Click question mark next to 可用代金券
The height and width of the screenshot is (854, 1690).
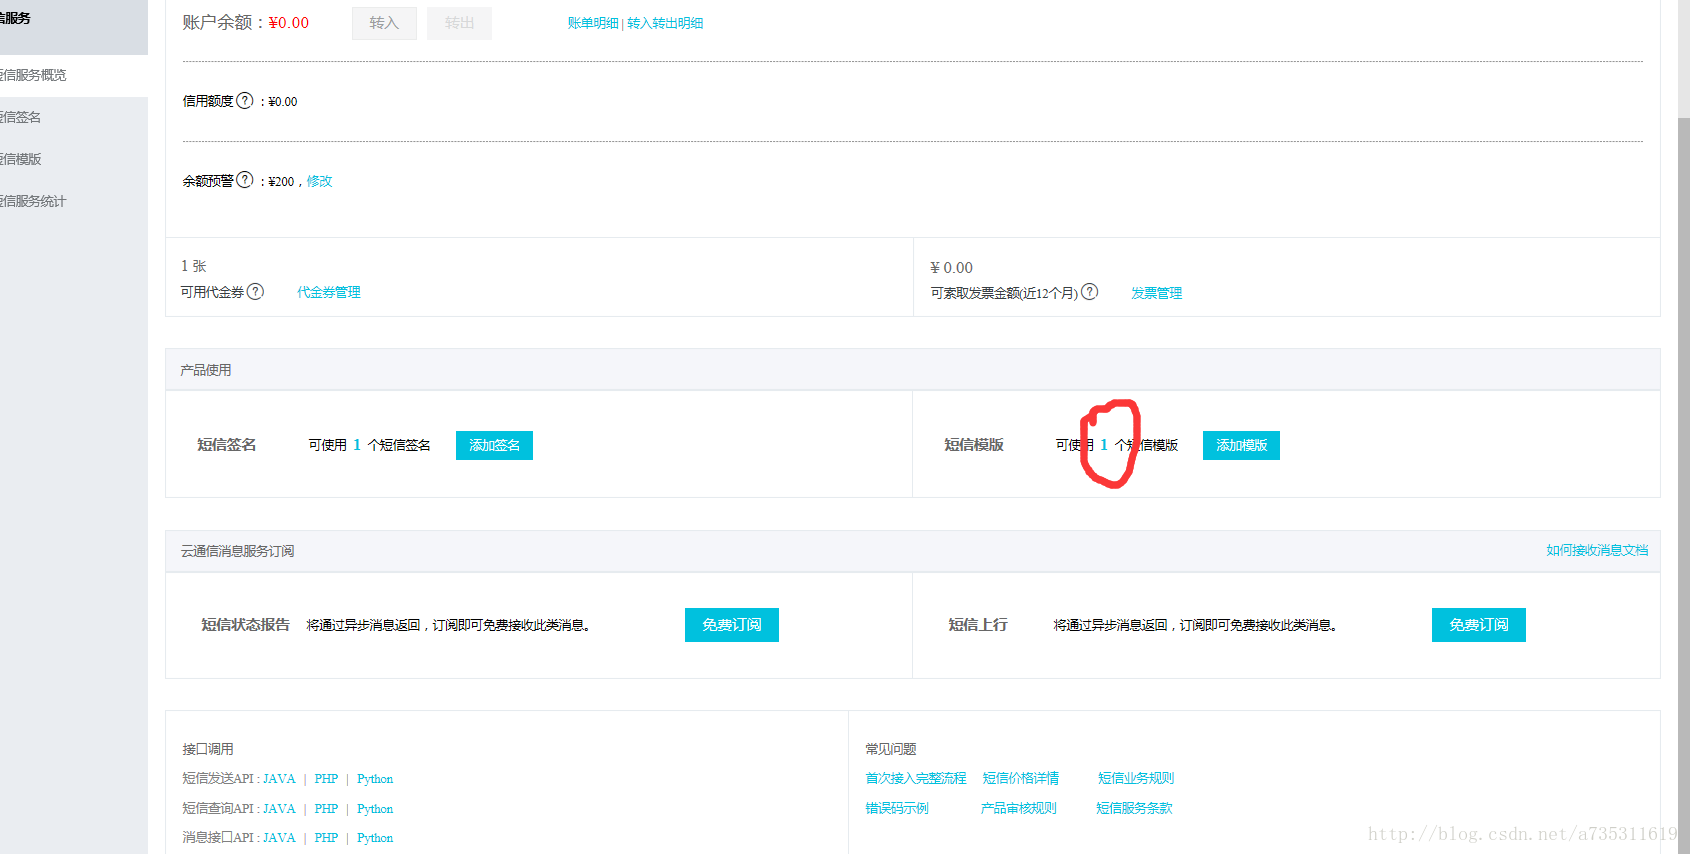pyautogui.click(x=256, y=292)
